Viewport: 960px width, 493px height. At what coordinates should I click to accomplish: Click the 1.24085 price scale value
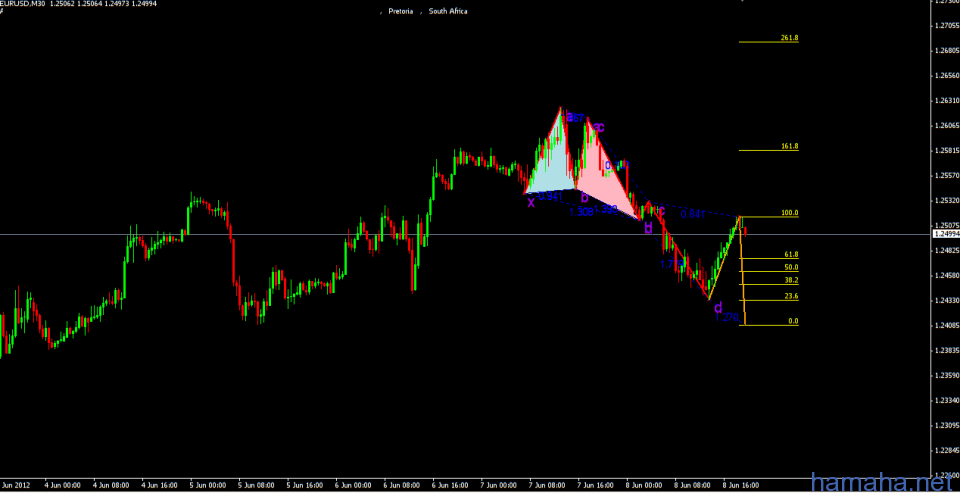pos(947,325)
